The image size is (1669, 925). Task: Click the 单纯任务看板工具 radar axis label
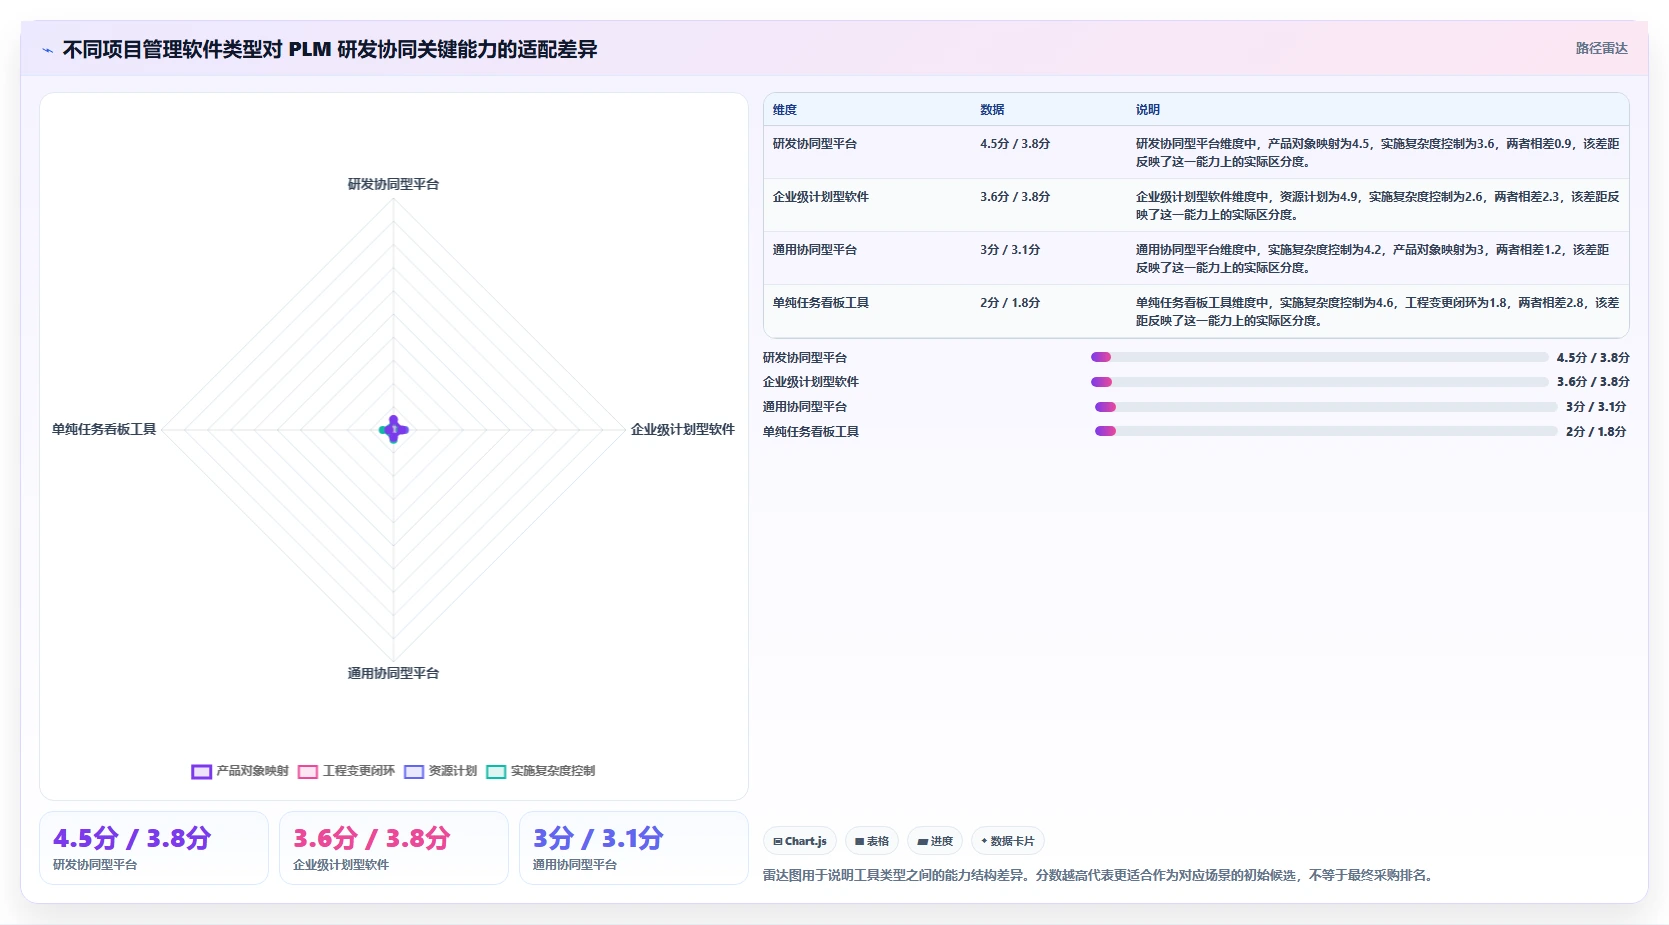pos(104,430)
